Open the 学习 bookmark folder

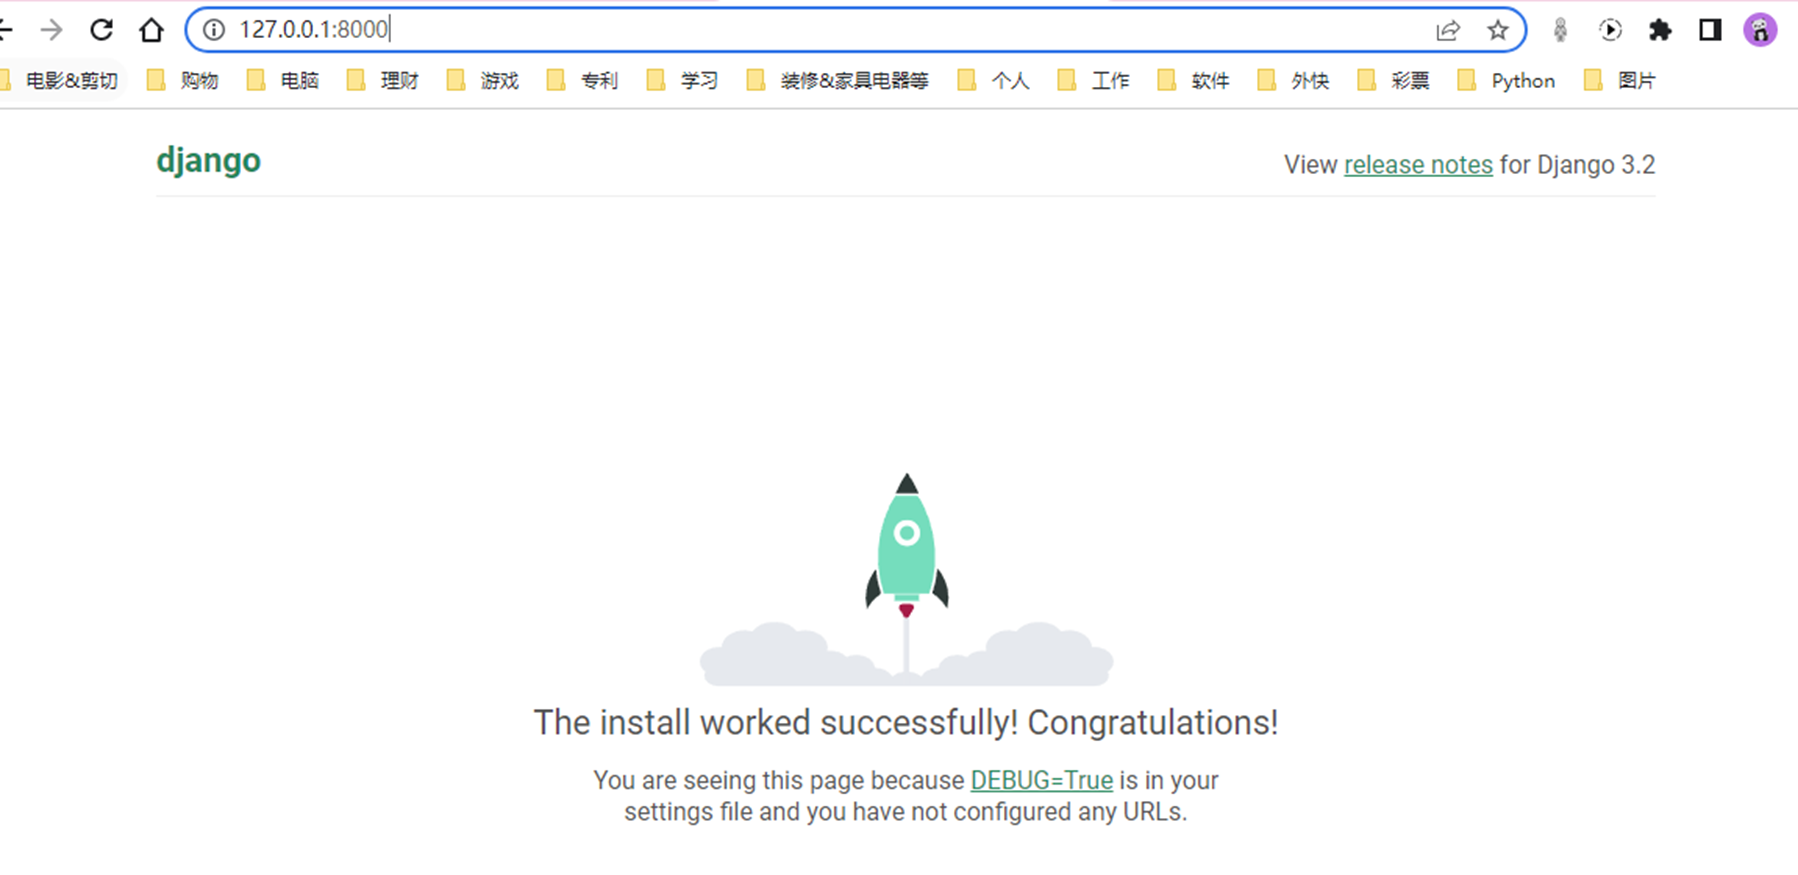tap(683, 81)
